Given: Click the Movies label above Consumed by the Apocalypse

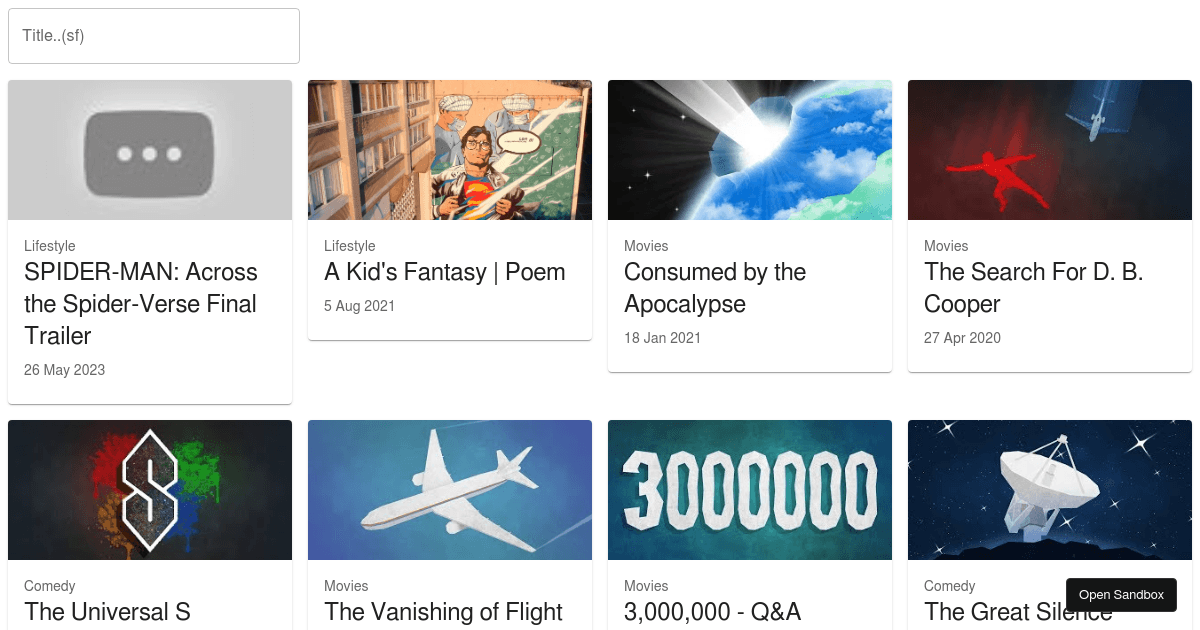Looking at the screenshot, I should coord(646,246).
